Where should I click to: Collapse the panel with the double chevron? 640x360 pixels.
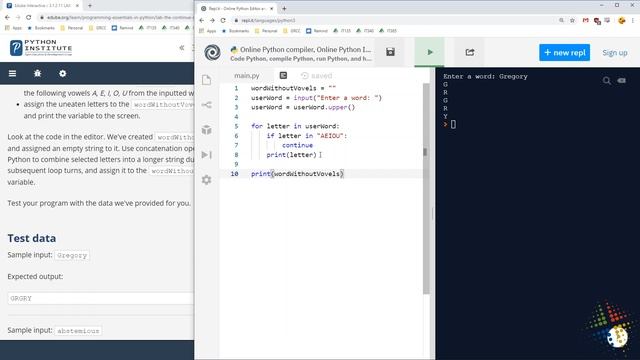182,48
